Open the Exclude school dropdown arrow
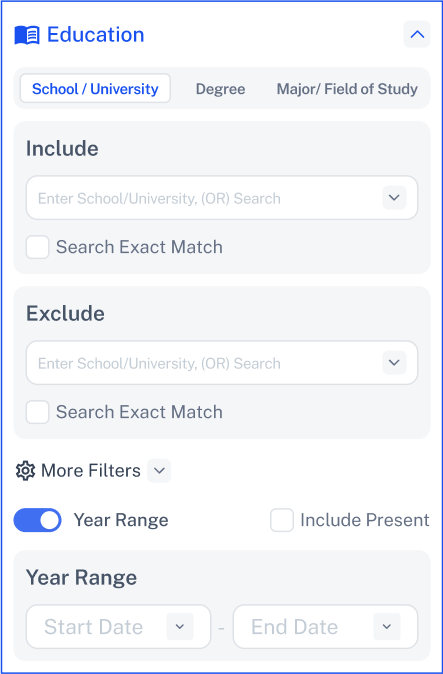443x674 pixels. point(394,362)
